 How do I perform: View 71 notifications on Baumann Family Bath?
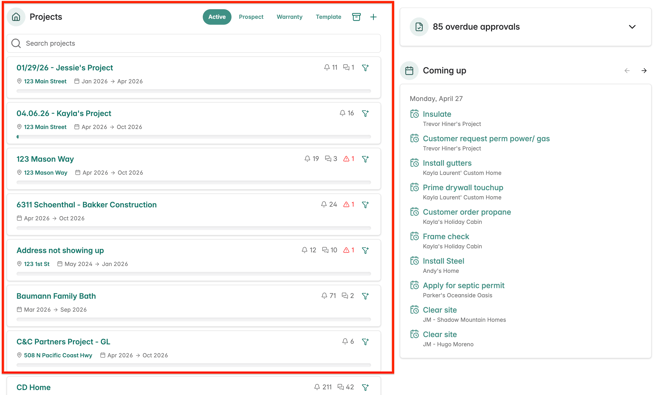[329, 296]
